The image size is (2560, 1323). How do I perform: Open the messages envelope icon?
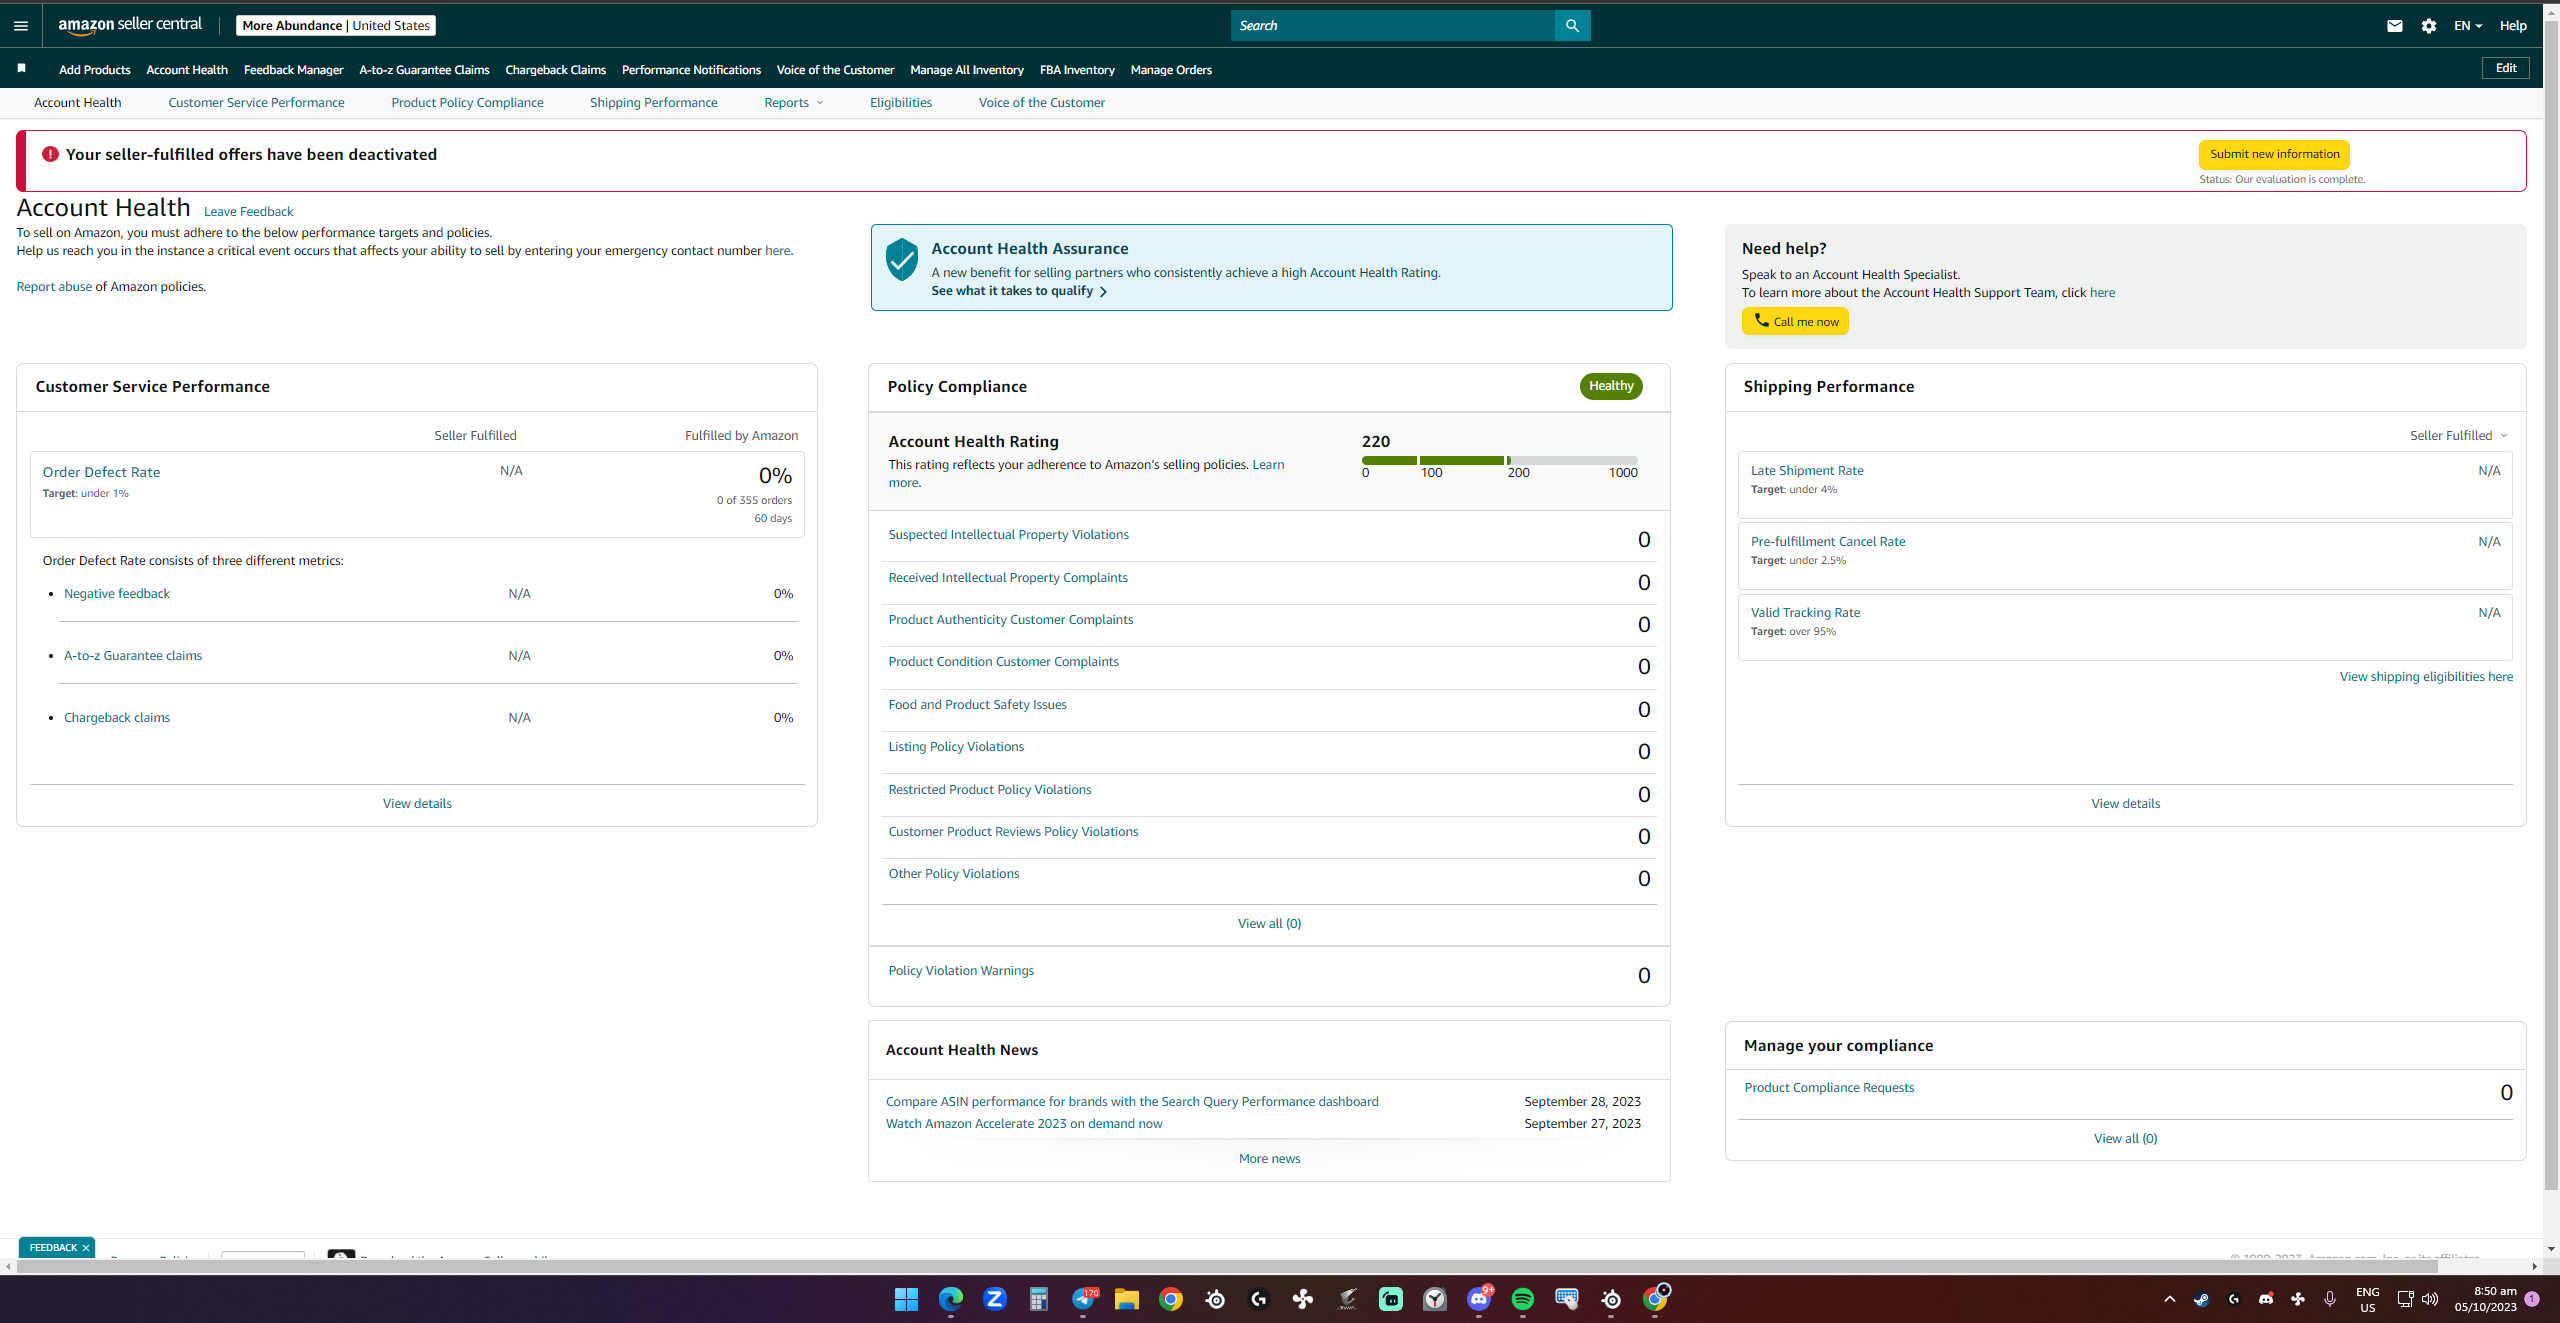2395,26
